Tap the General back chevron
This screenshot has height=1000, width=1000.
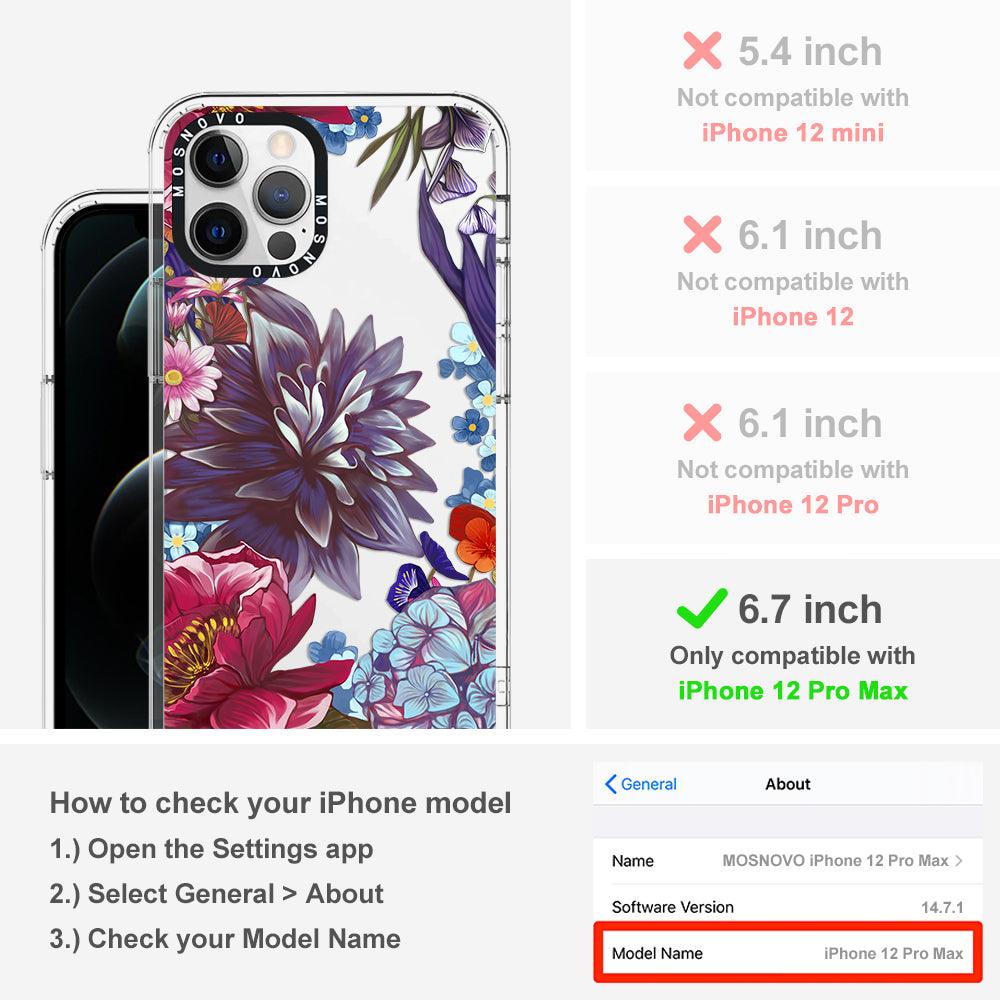(610, 784)
